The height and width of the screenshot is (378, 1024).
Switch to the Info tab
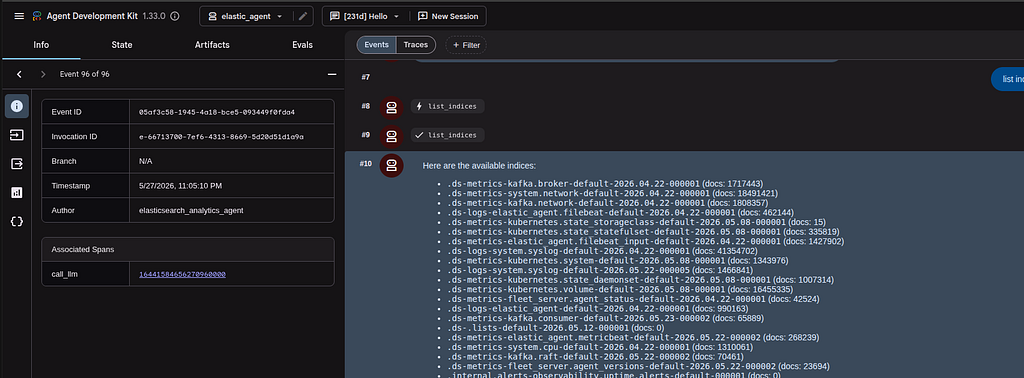[x=41, y=45]
